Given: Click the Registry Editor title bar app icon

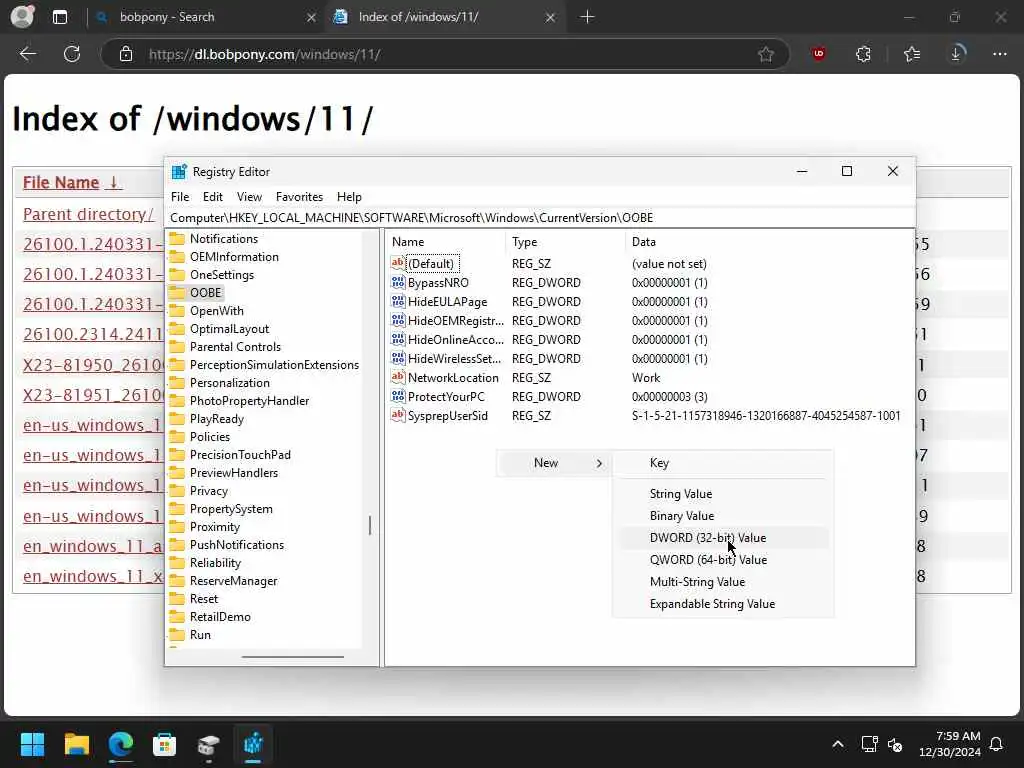Looking at the screenshot, I should [x=179, y=172].
